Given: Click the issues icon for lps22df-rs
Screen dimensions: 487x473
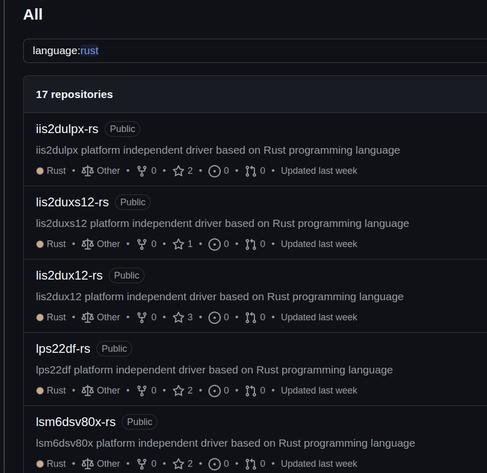Looking at the screenshot, I should 214,391.
